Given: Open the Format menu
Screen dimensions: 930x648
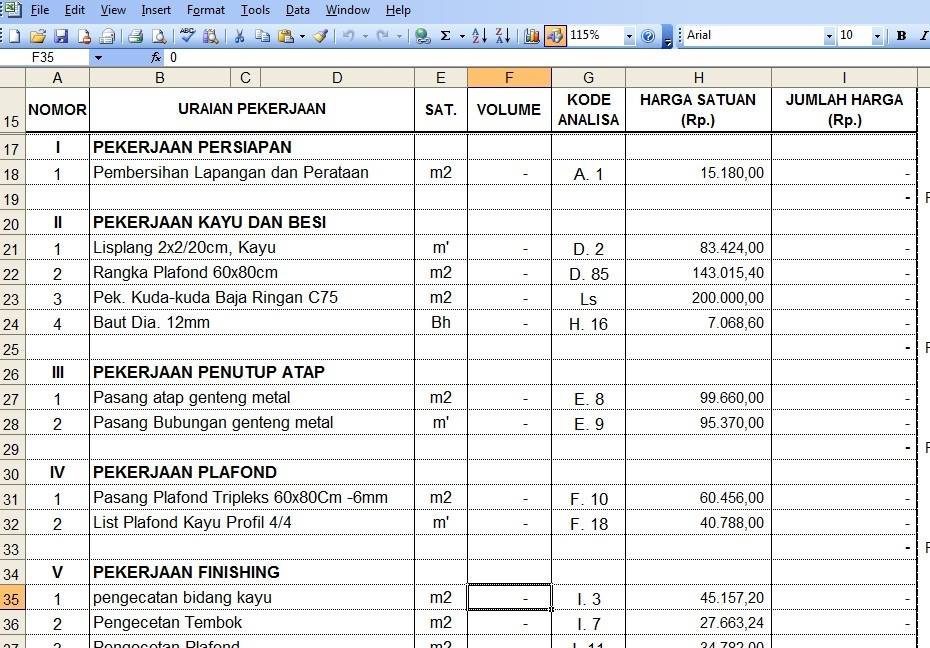Looking at the screenshot, I should [205, 10].
